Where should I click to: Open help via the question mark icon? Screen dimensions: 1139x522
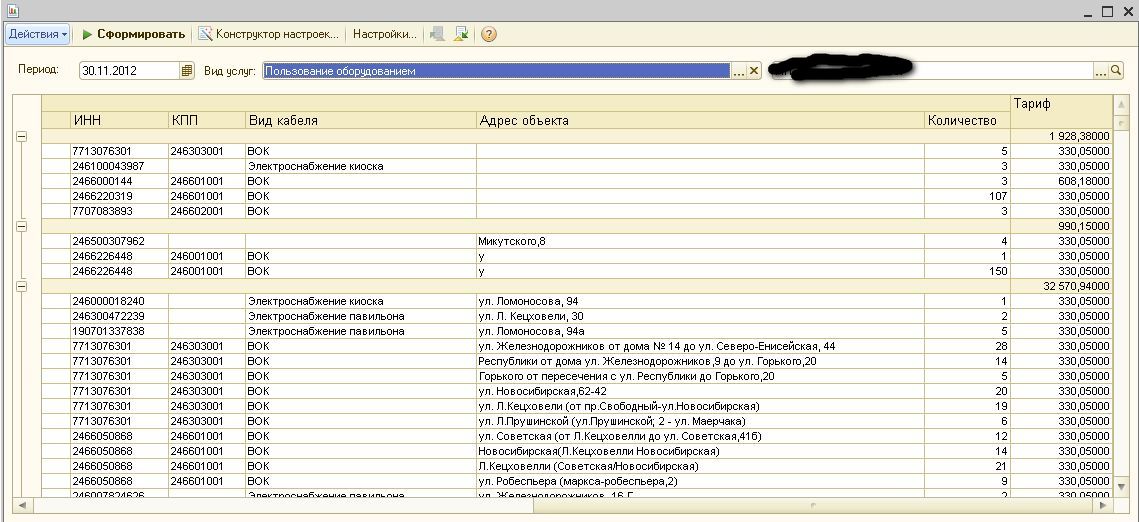pos(489,34)
